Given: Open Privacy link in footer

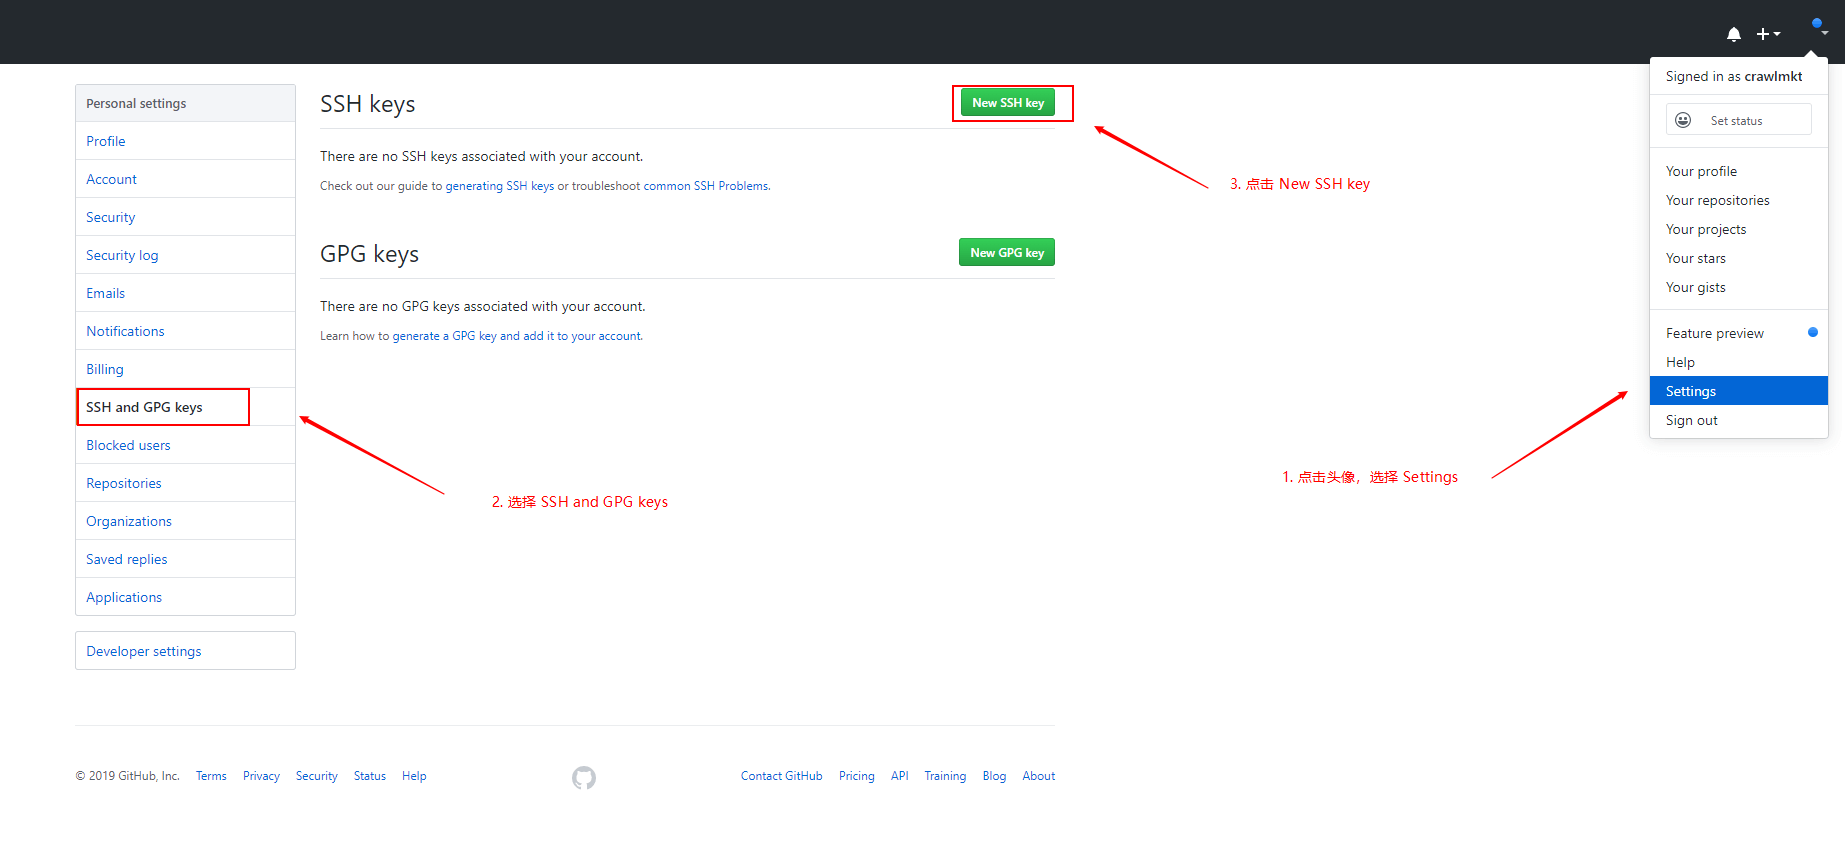Looking at the screenshot, I should point(261,776).
